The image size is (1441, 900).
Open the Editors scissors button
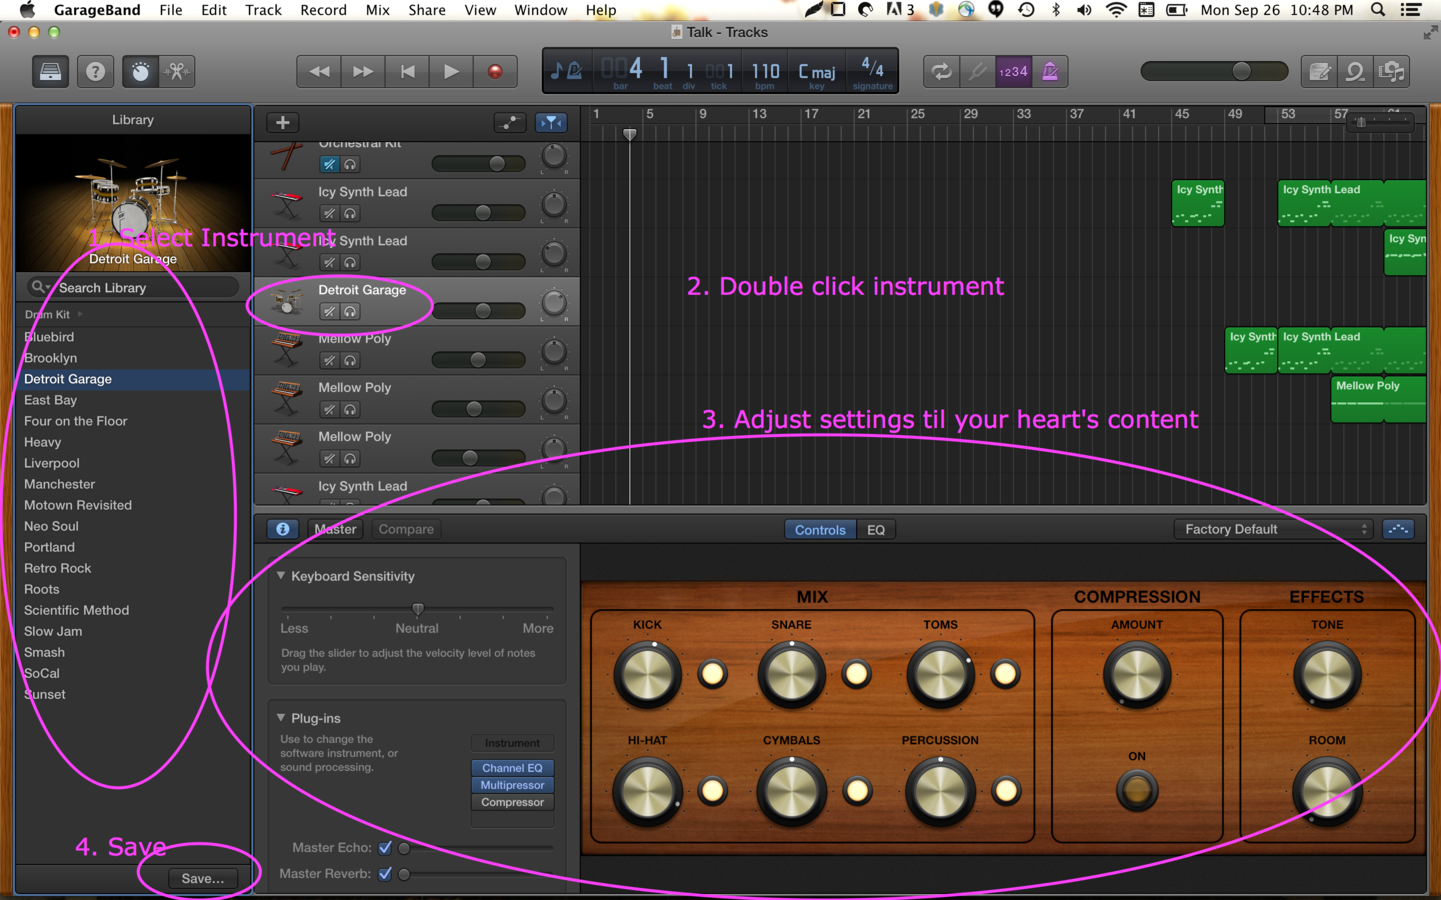click(177, 72)
